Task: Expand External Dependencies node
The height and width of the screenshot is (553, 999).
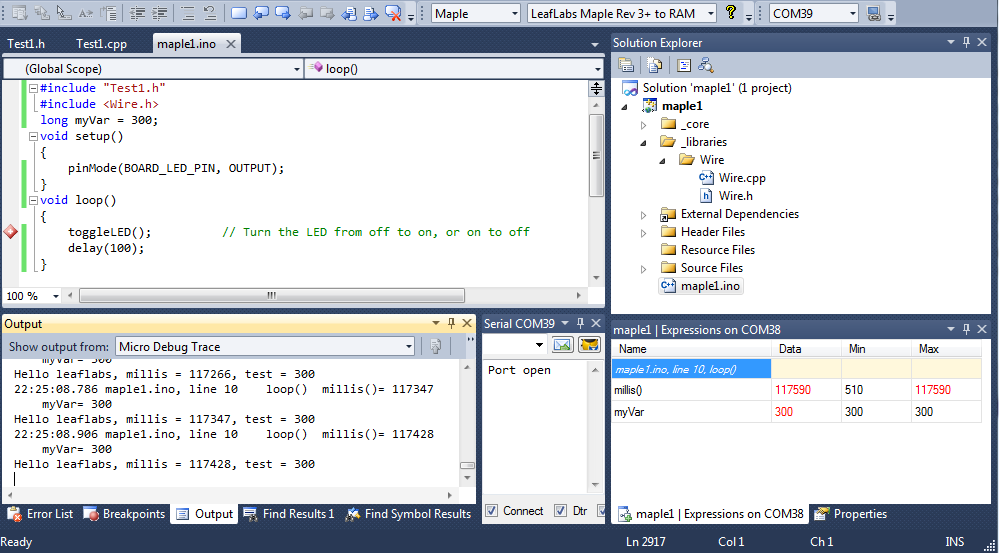Action: click(643, 215)
